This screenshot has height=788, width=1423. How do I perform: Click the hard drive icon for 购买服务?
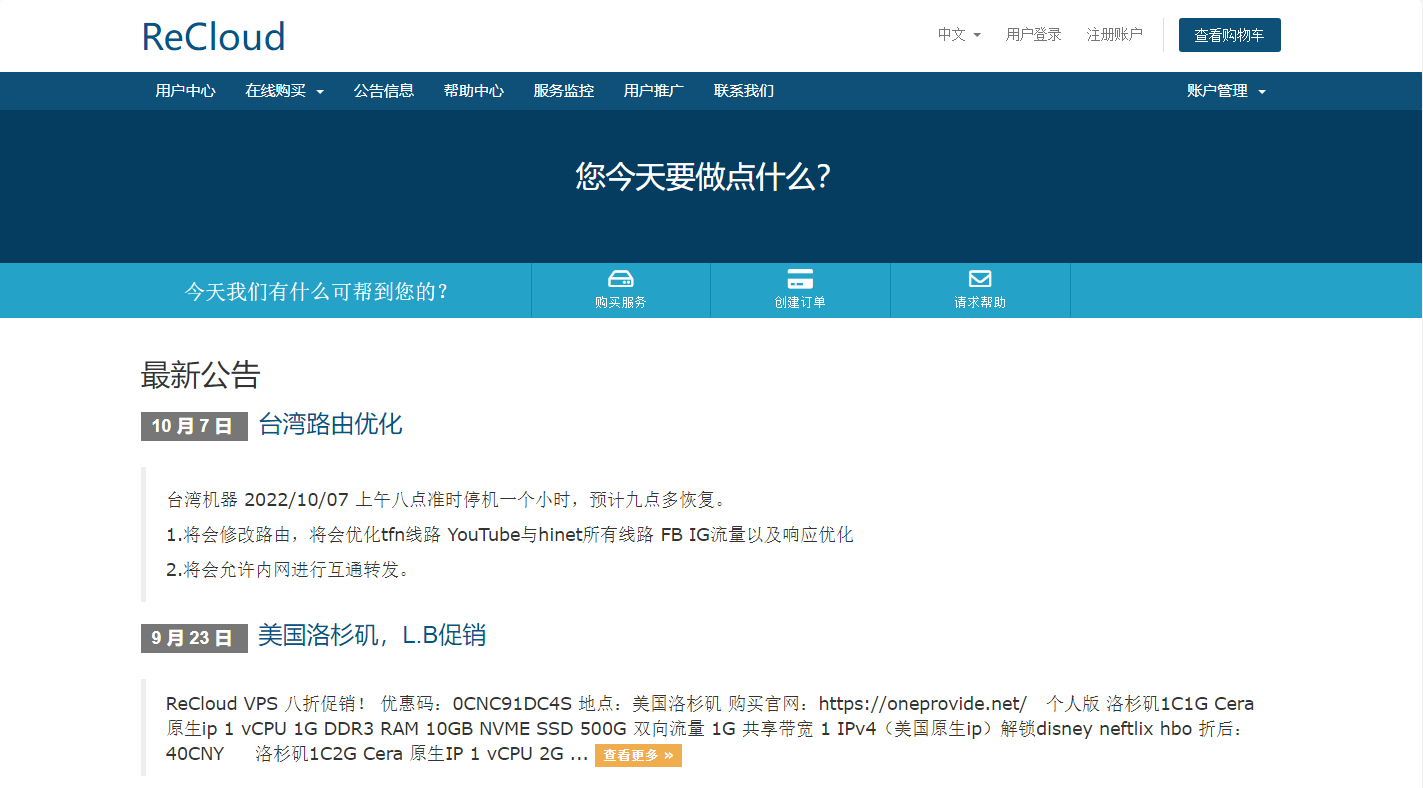pyautogui.click(x=620, y=279)
